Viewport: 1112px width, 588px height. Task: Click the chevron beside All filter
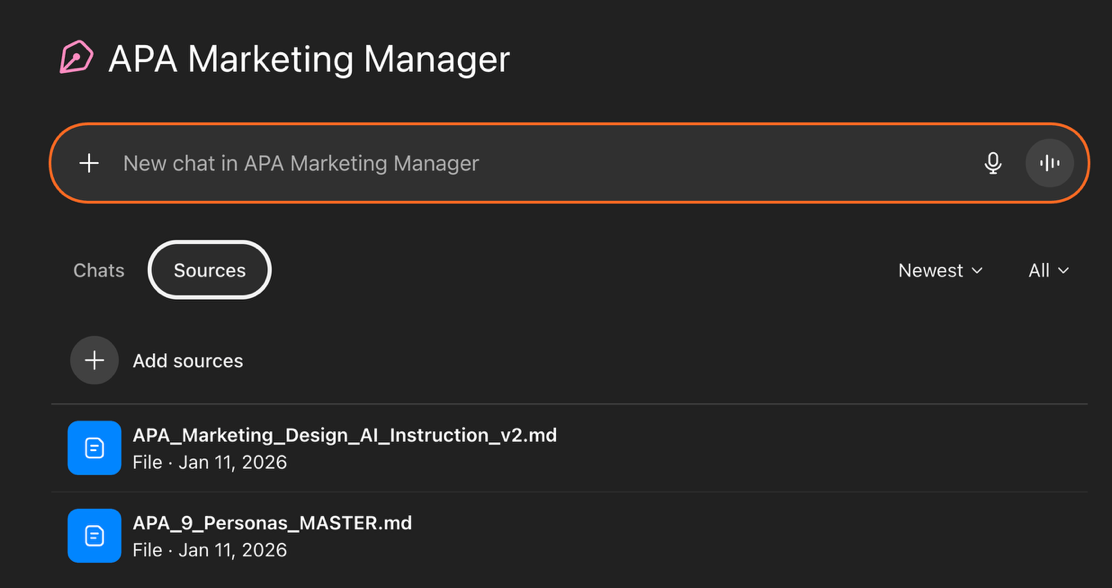(x=1064, y=271)
